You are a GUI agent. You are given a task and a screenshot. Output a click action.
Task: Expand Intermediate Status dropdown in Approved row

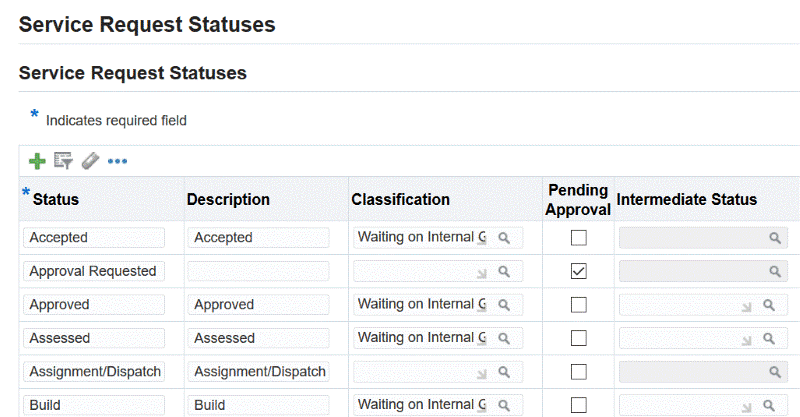coord(747,305)
